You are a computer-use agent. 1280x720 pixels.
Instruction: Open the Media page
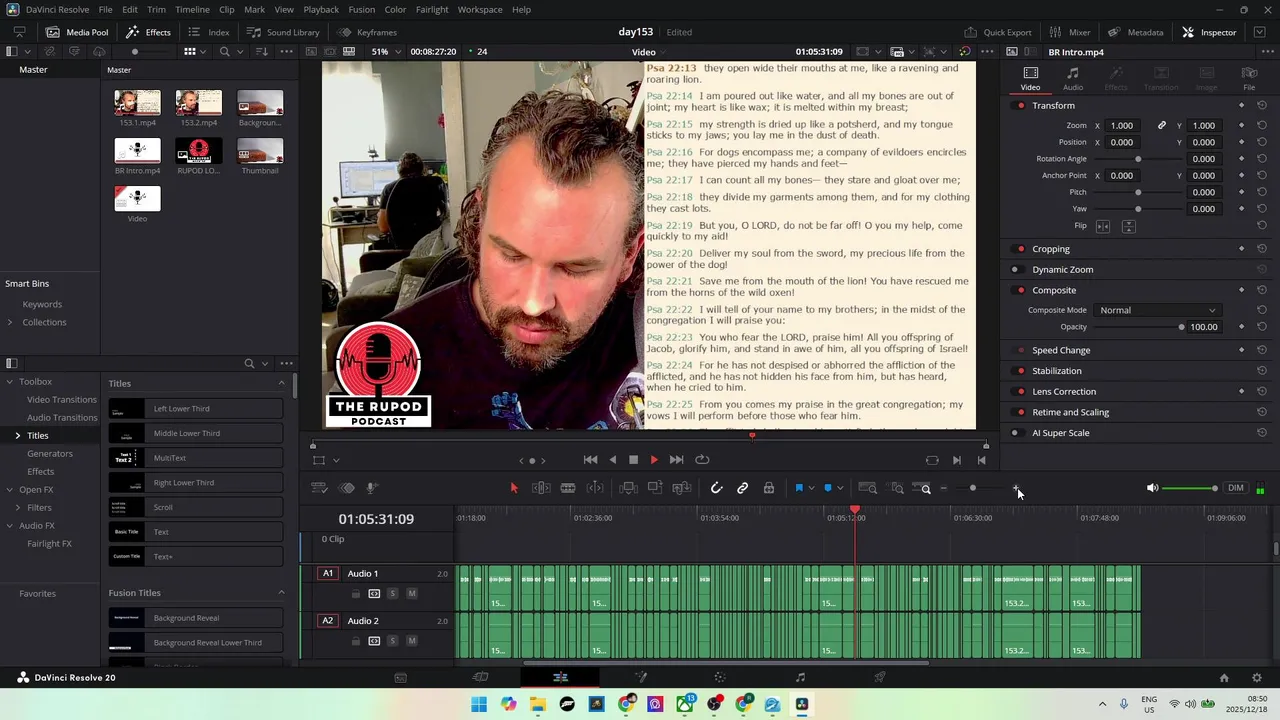pos(400,677)
